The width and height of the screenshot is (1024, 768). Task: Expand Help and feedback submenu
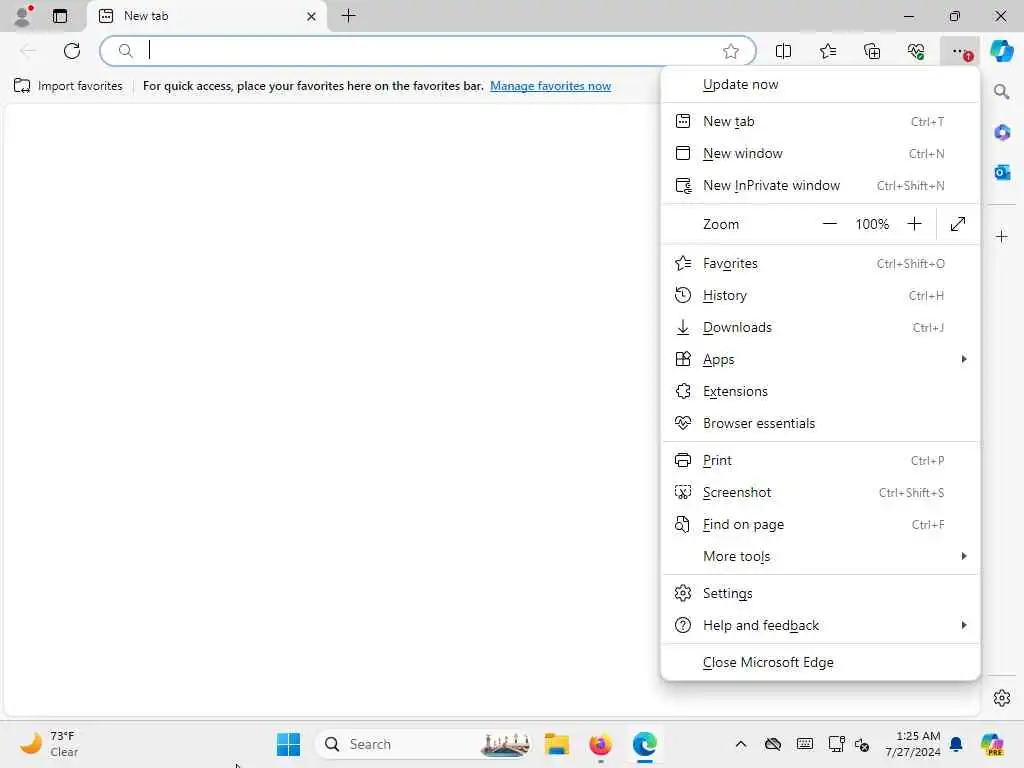pyautogui.click(x=820, y=626)
